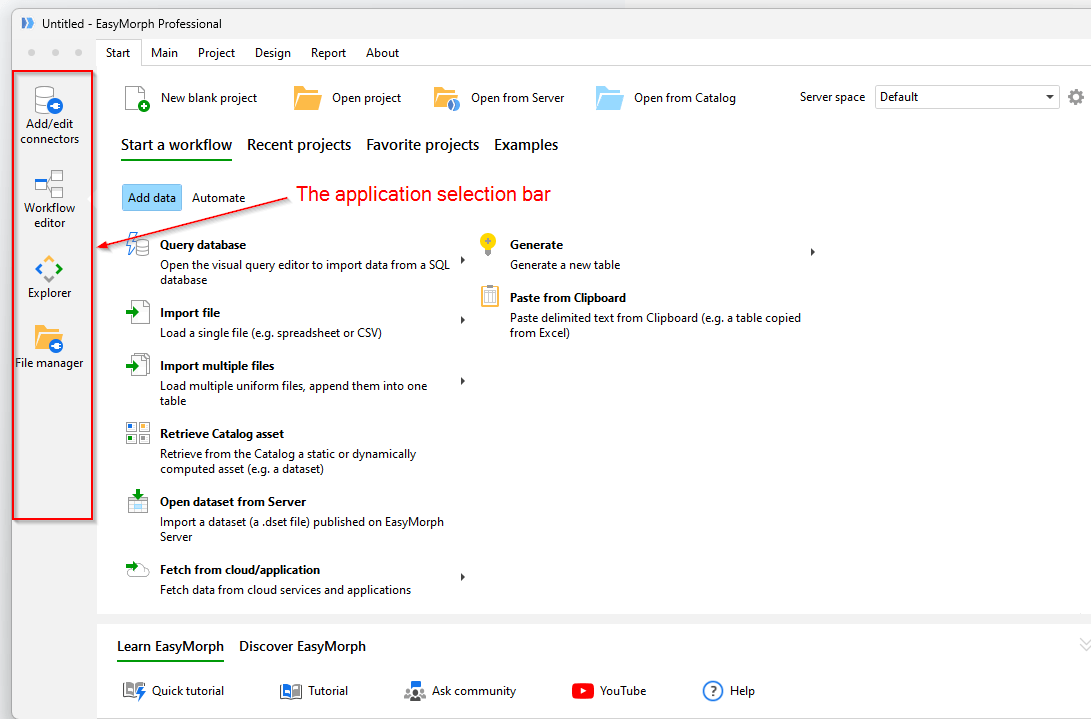Click the Tutorial book icon
The width and height of the screenshot is (1091, 719).
click(291, 691)
